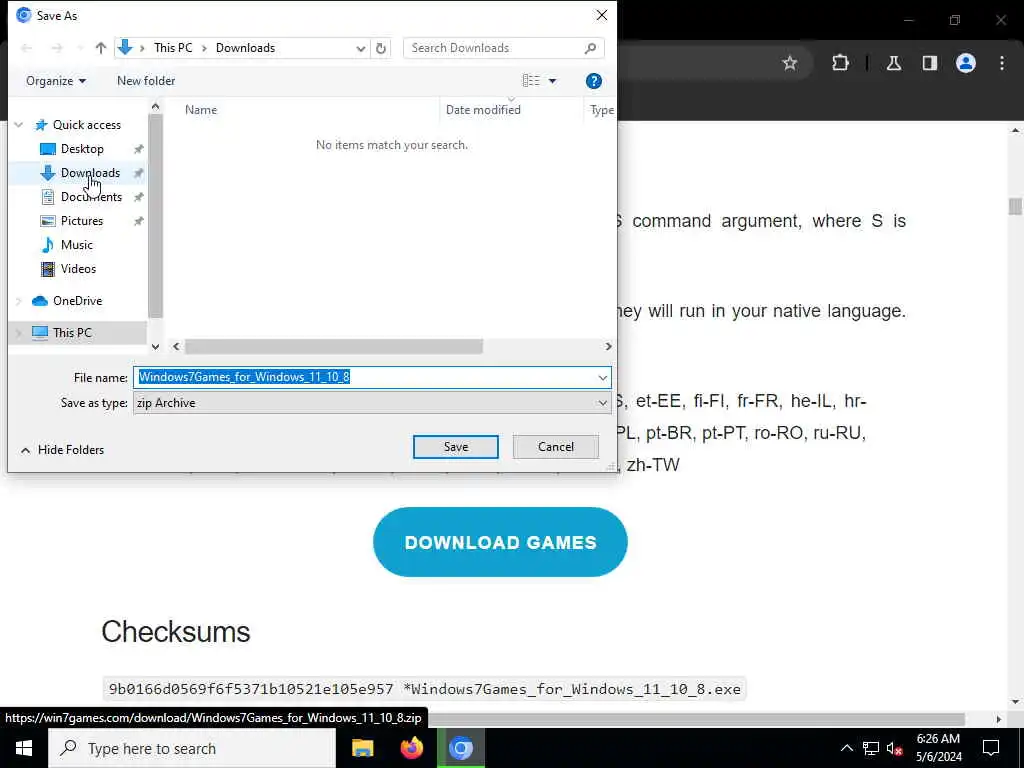Click the Save button
The image size is (1024, 768).
pyautogui.click(x=456, y=447)
